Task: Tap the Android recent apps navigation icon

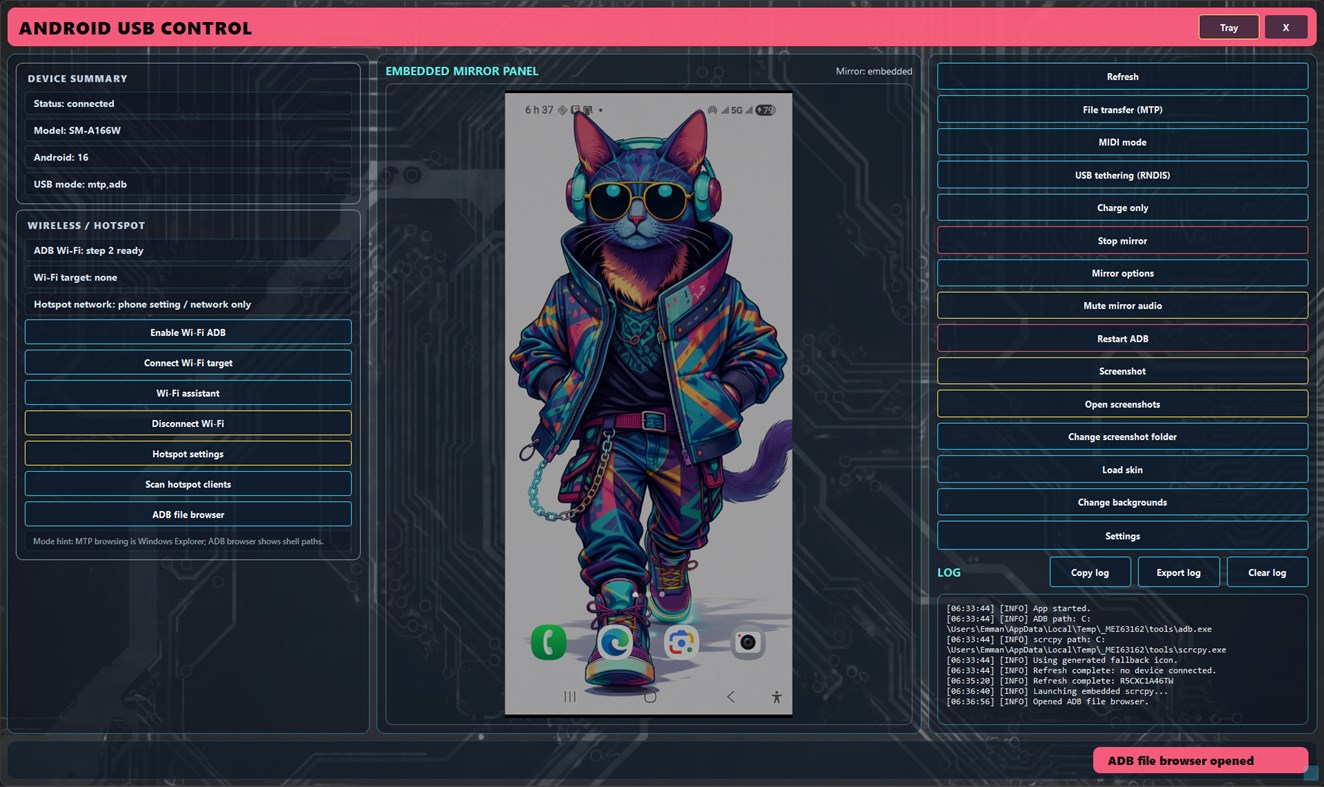Action: [x=570, y=697]
